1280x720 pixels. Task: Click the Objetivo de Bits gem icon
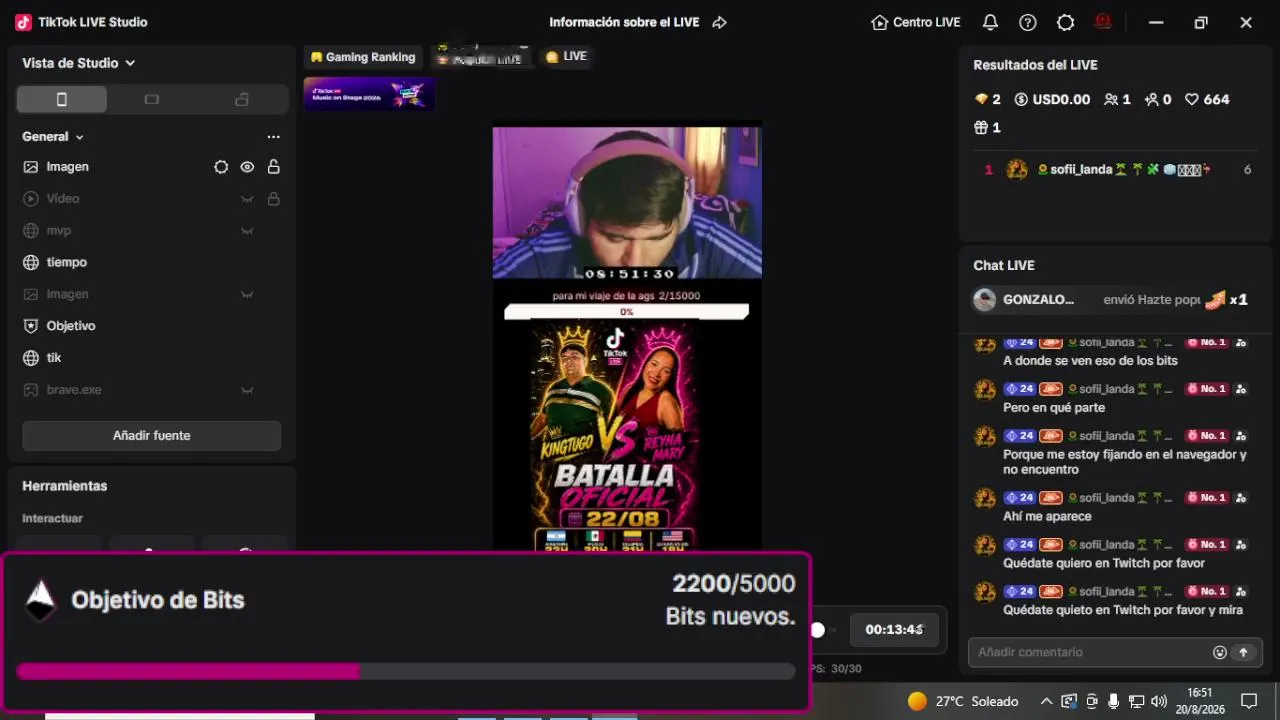pos(40,600)
